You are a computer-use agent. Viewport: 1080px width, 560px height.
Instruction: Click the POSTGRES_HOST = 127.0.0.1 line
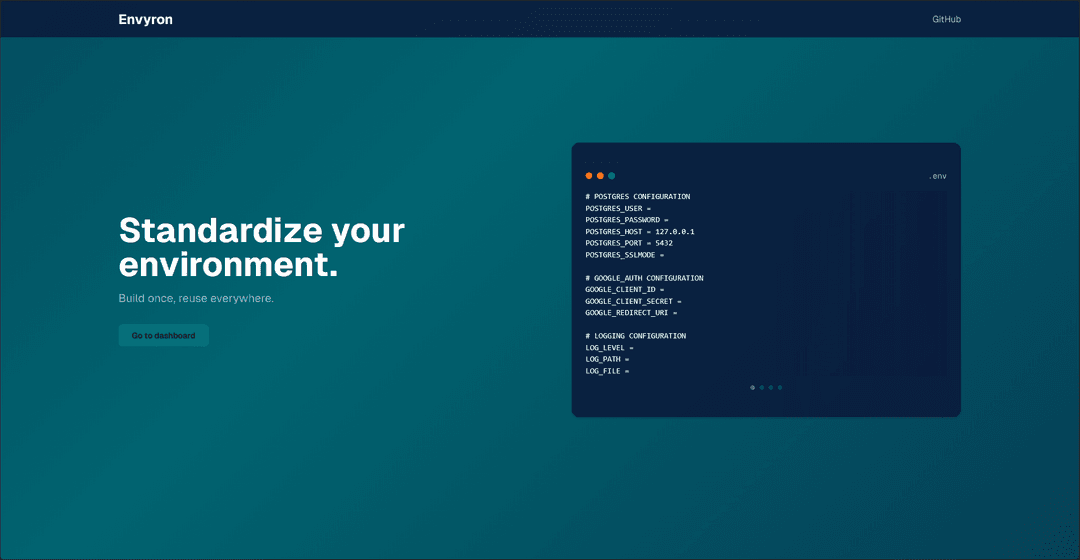640,232
